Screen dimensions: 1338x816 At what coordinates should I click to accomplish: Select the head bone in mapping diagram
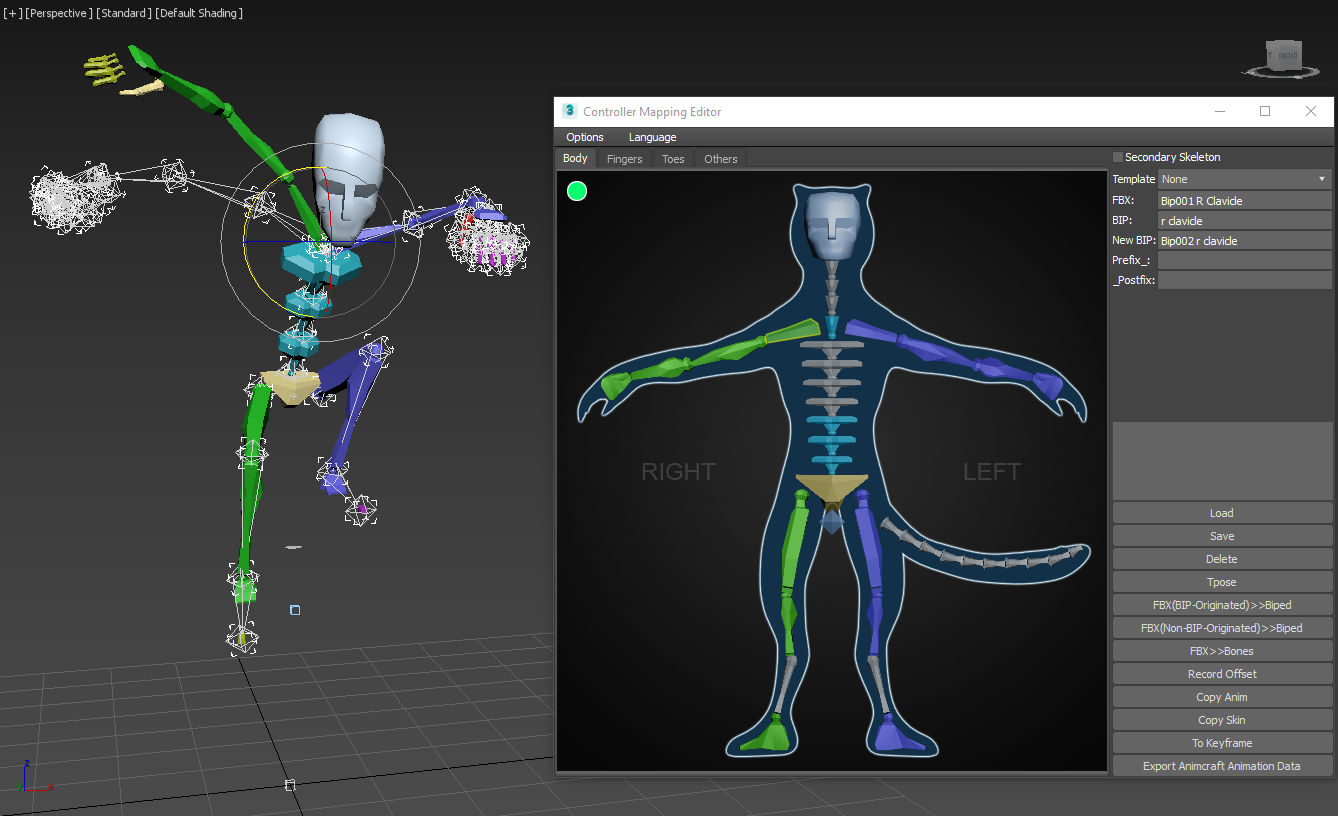(x=834, y=228)
